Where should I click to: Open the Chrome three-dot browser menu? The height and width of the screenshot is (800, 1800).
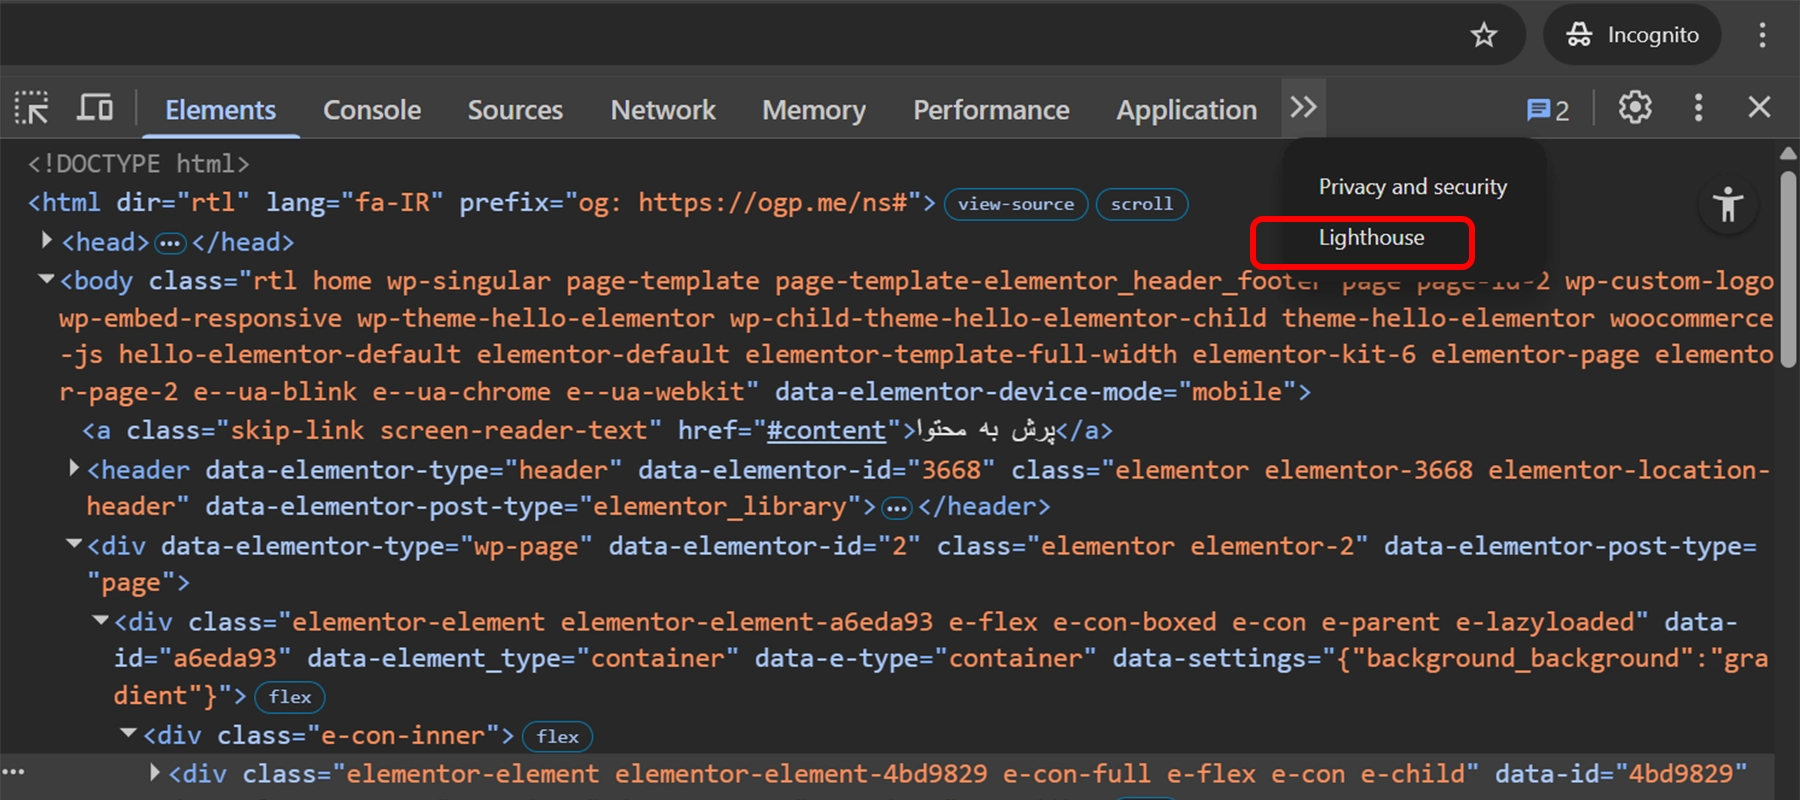click(x=1762, y=36)
